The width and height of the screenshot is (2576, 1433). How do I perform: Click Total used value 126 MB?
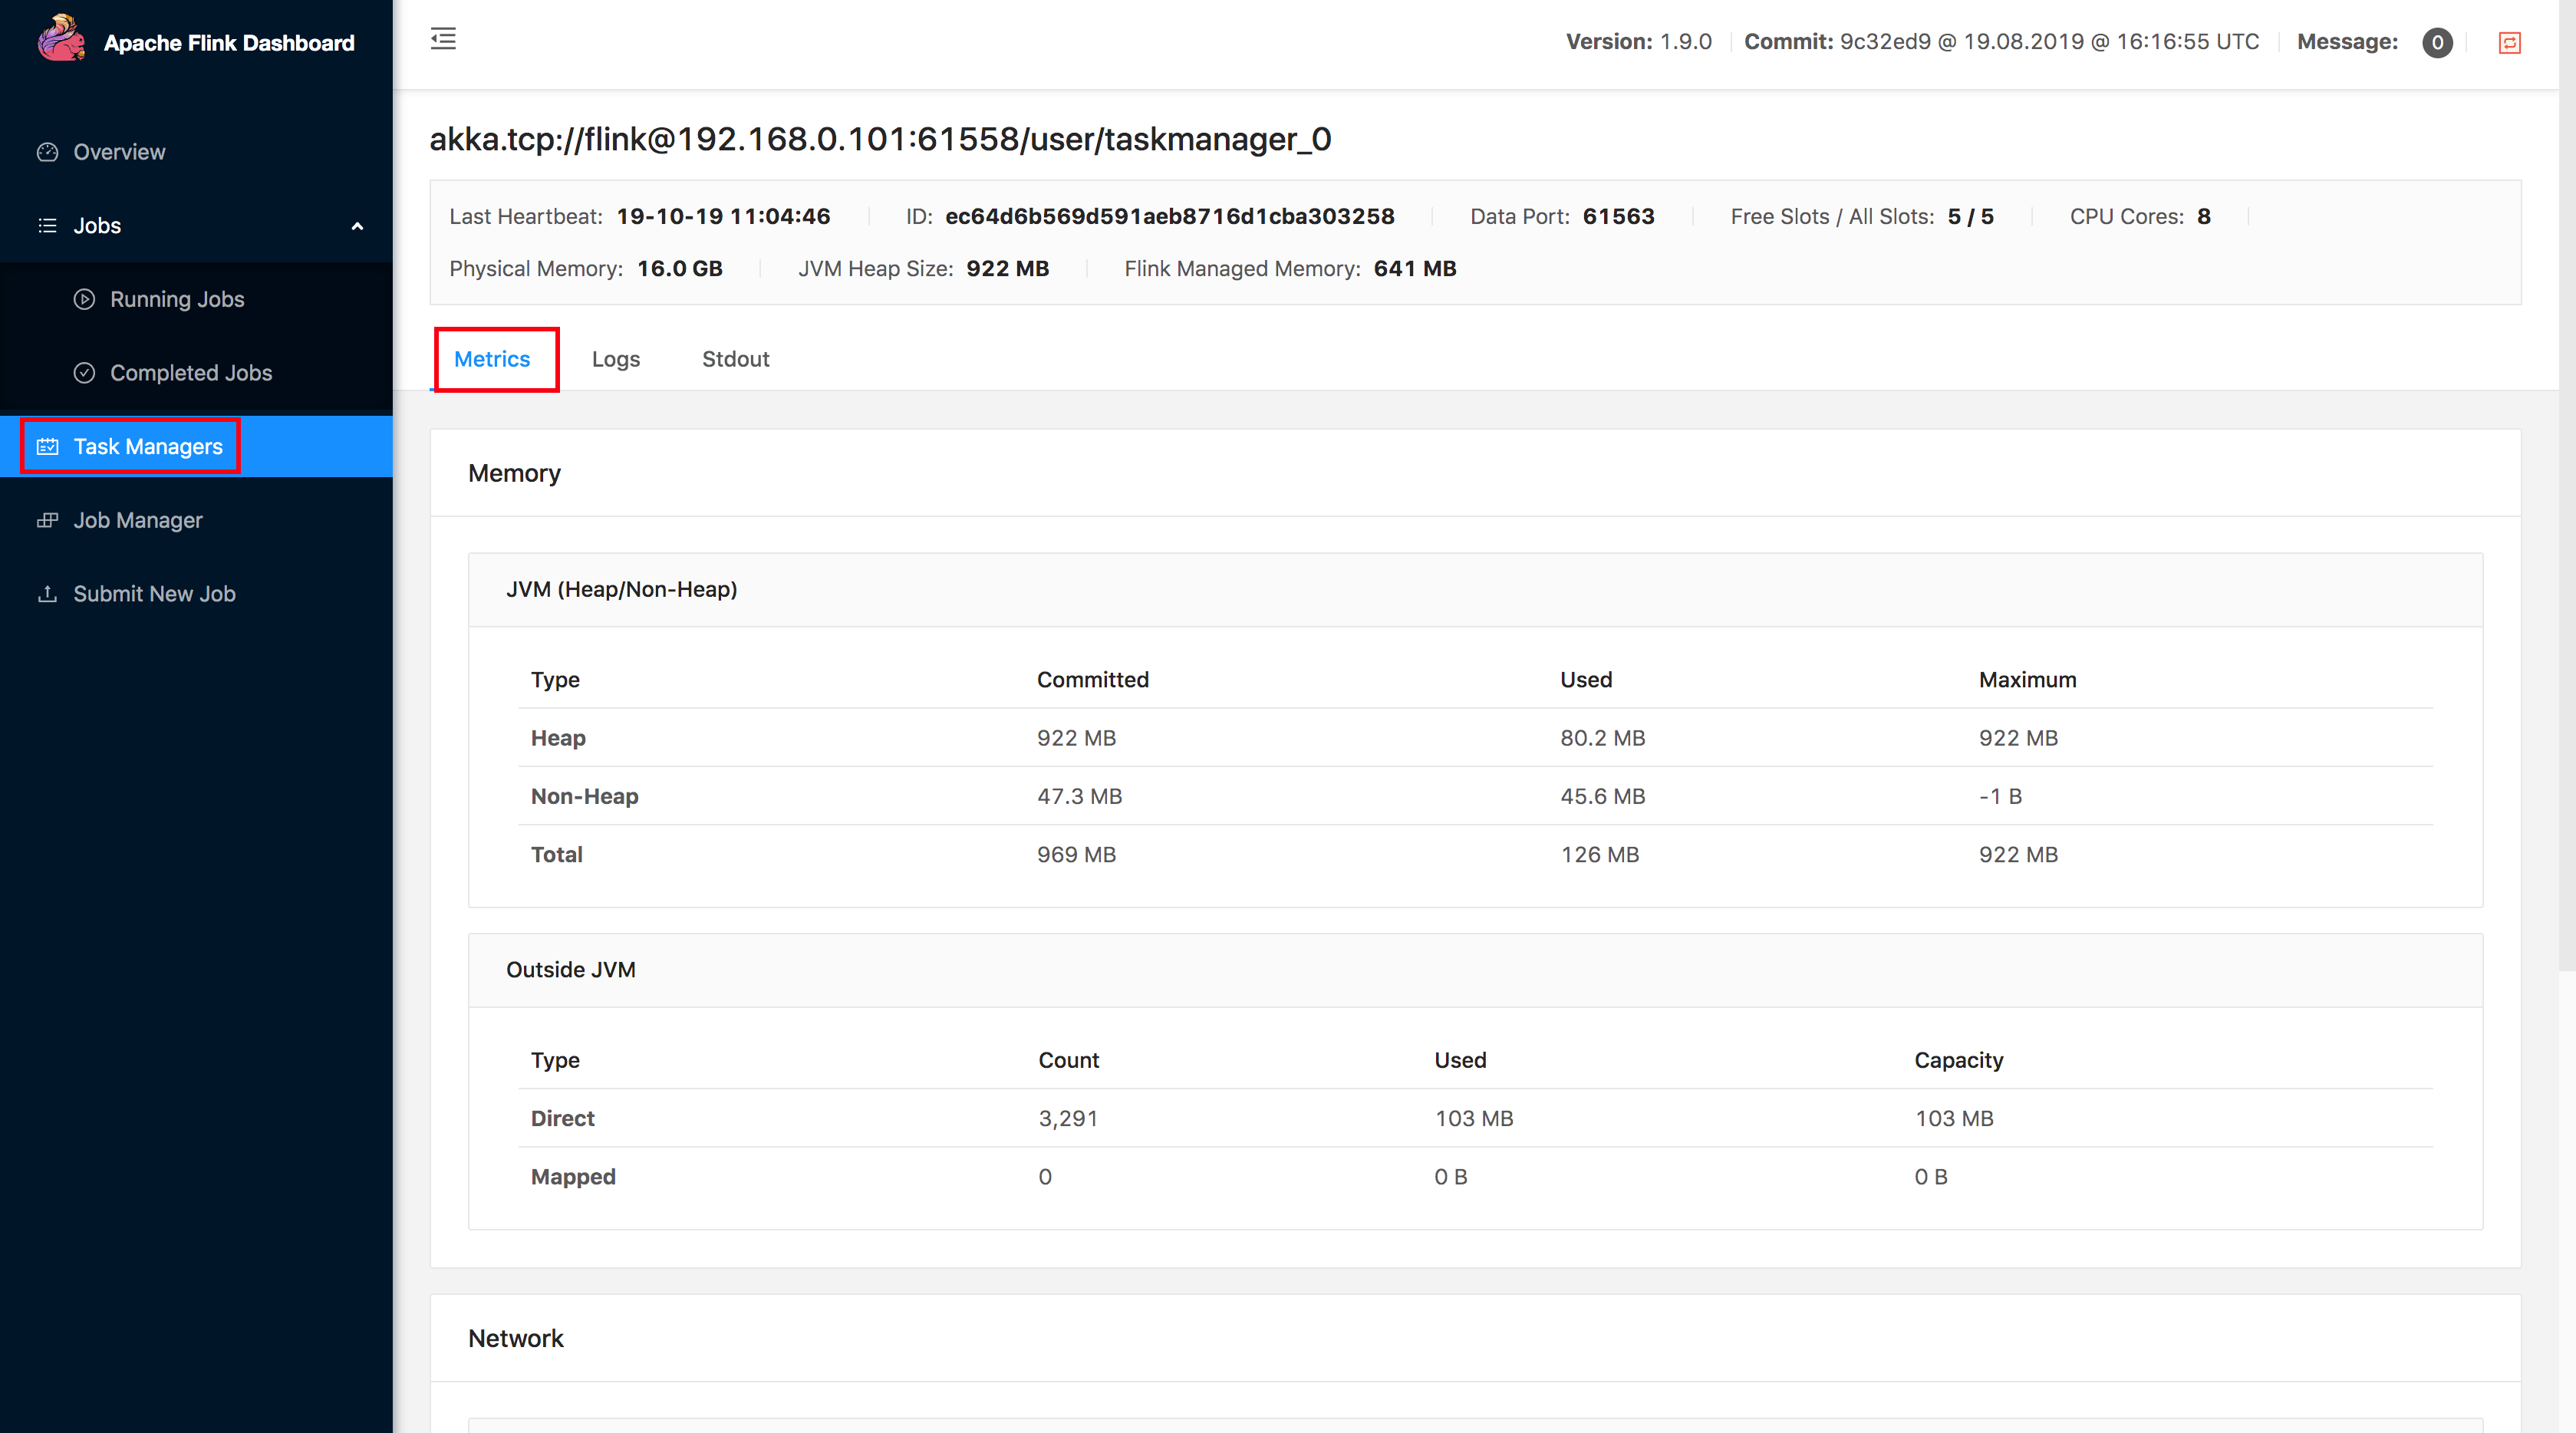tap(1600, 854)
